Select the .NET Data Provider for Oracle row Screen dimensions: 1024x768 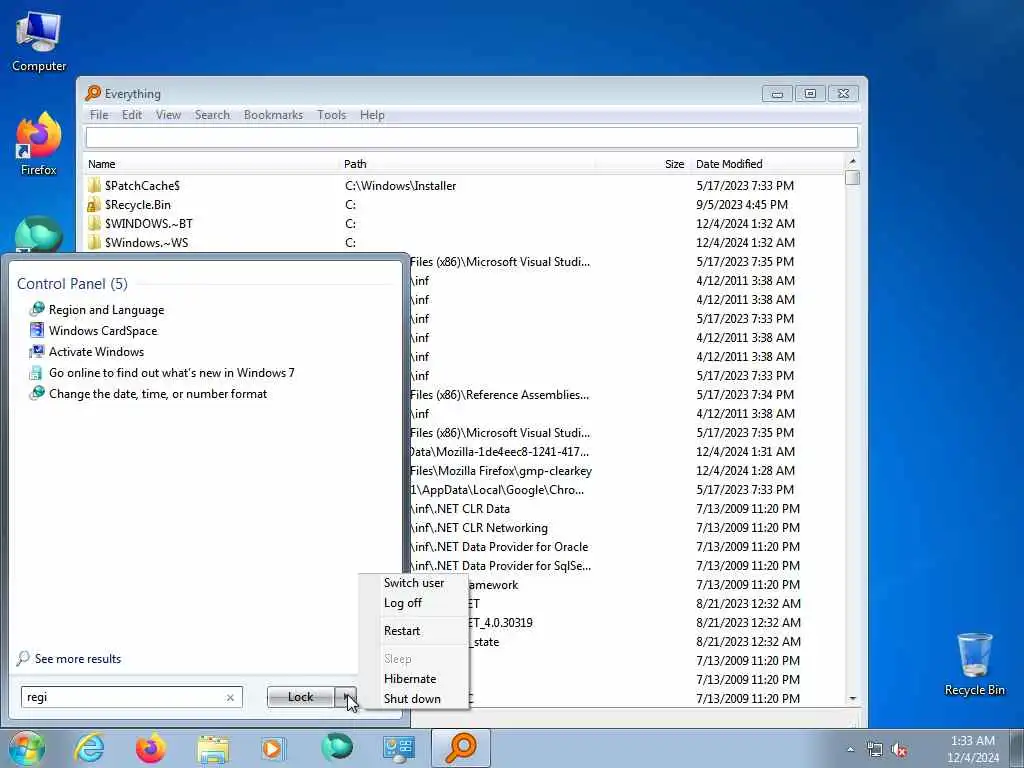pyautogui.click(x=499, y=546)
